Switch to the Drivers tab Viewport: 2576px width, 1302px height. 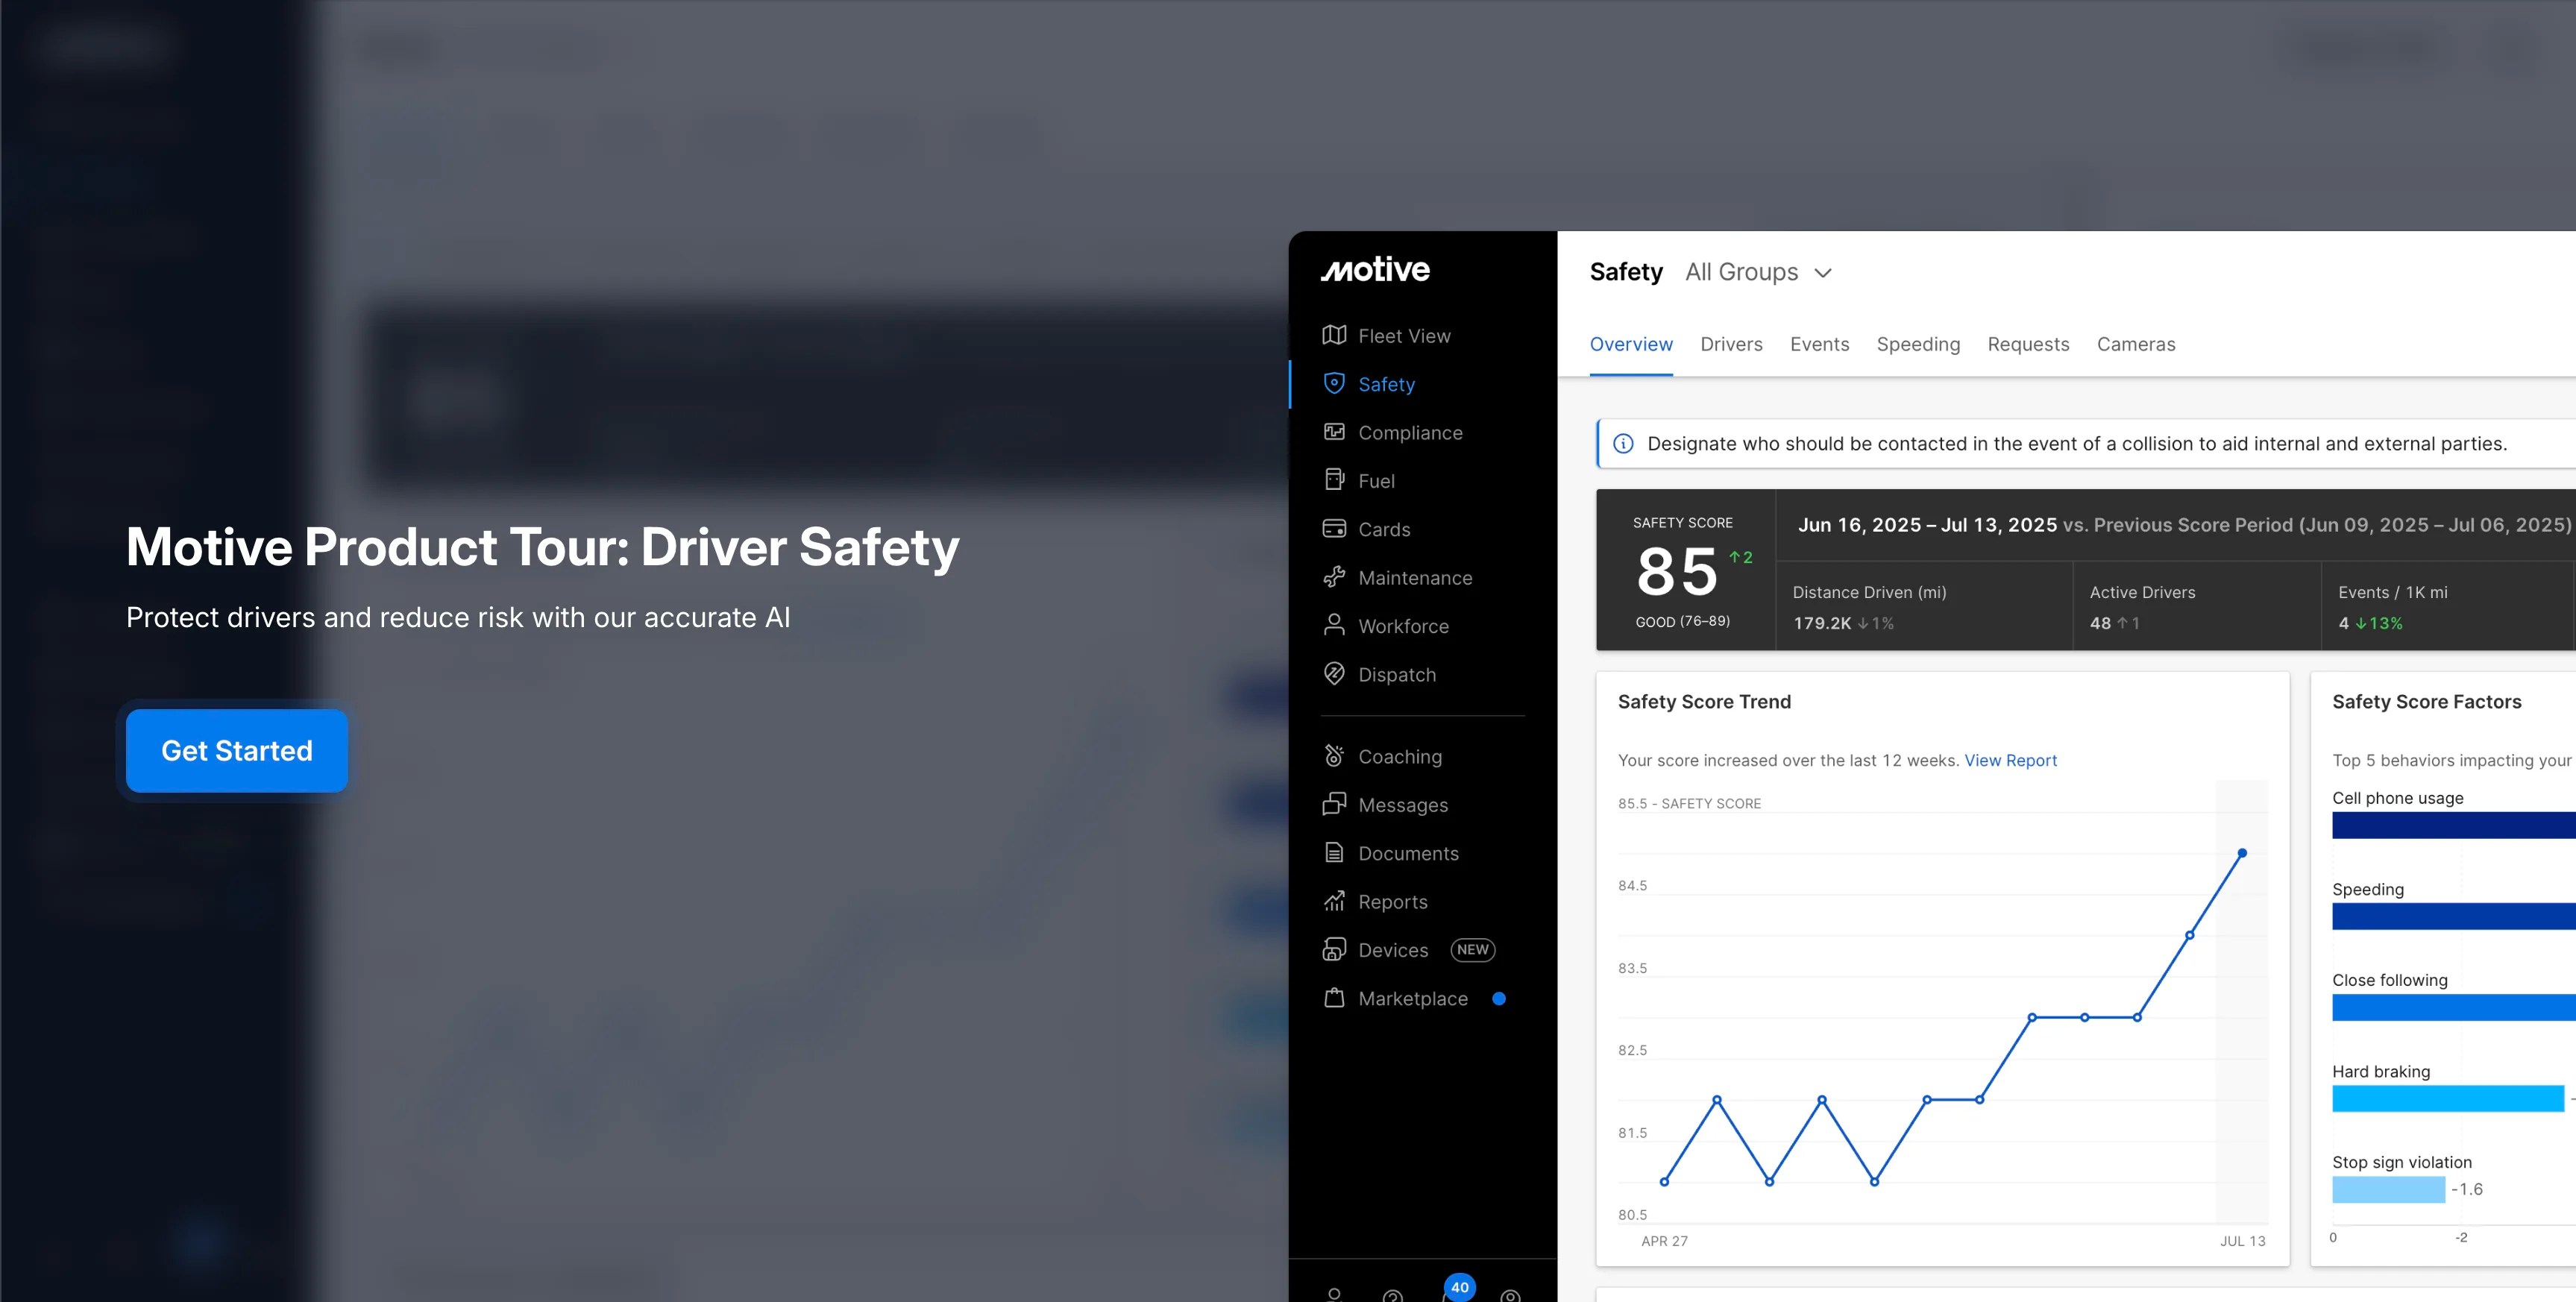(1731, 344)
